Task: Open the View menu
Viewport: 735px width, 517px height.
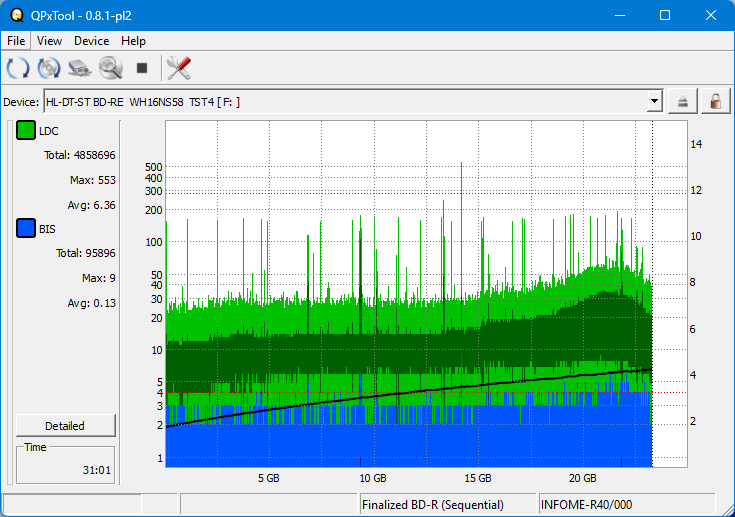Action: tap(49, 41)
